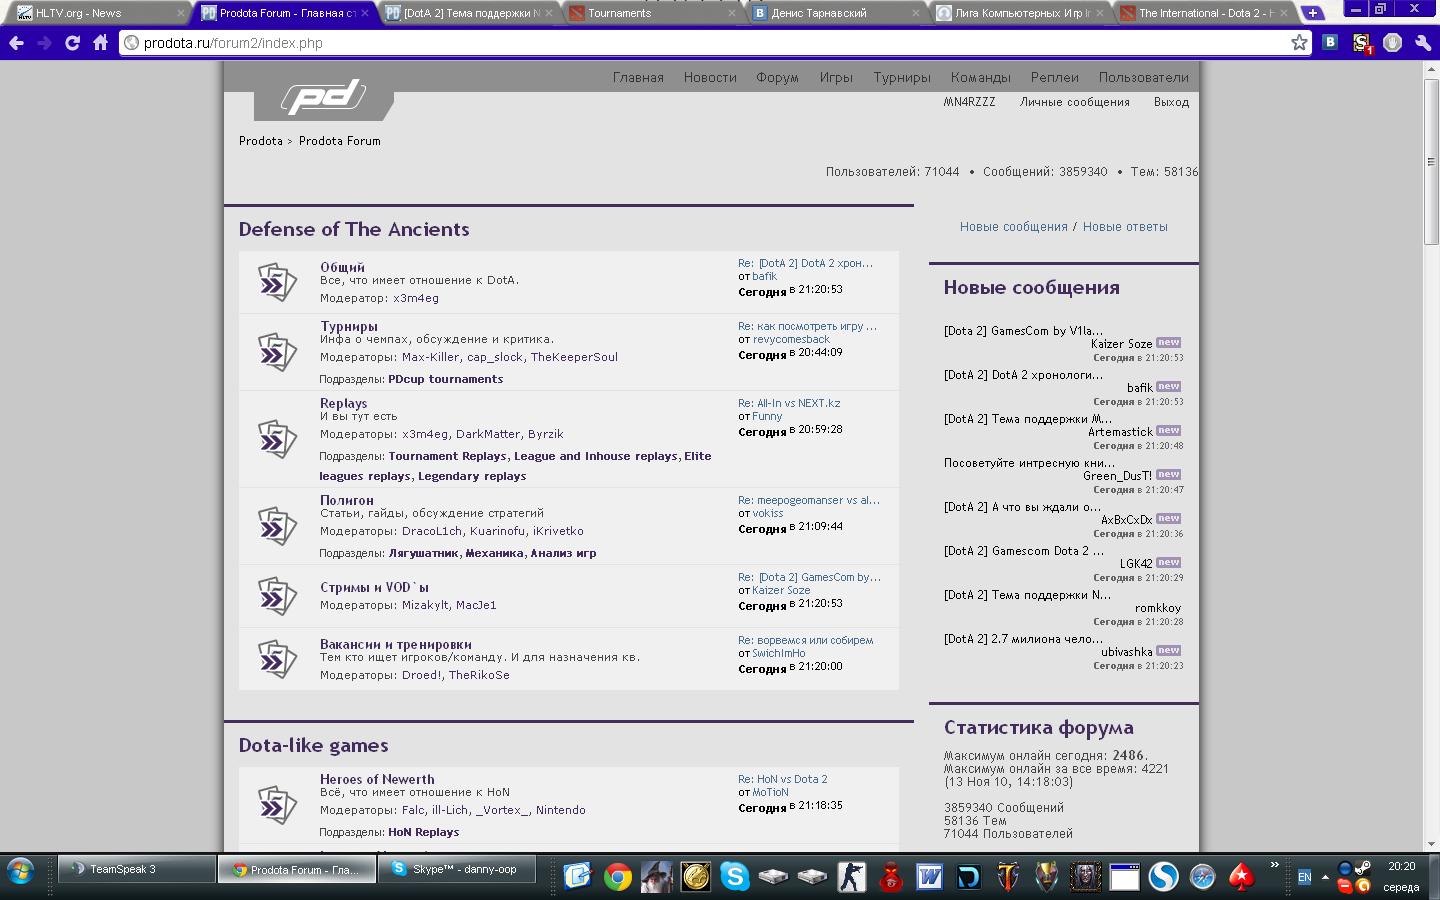Open the Новые ответы link
The width and height of the screenshot is (1440, 900).
click(1125, 227)
